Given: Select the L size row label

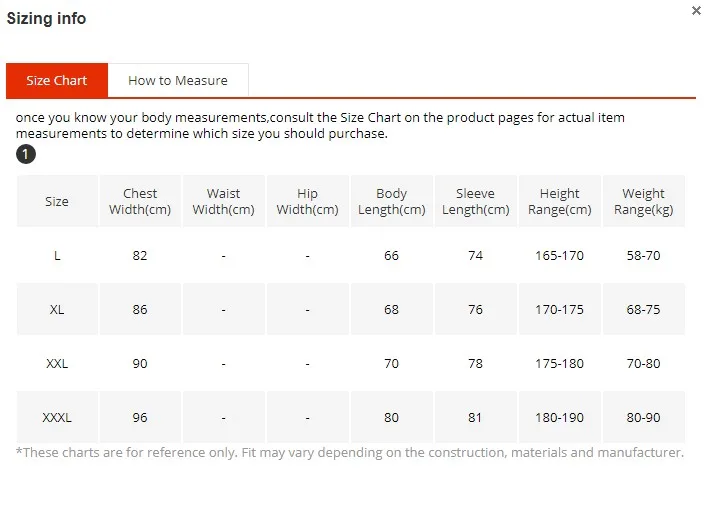Looking at the screenshot, I should [57, 256].
